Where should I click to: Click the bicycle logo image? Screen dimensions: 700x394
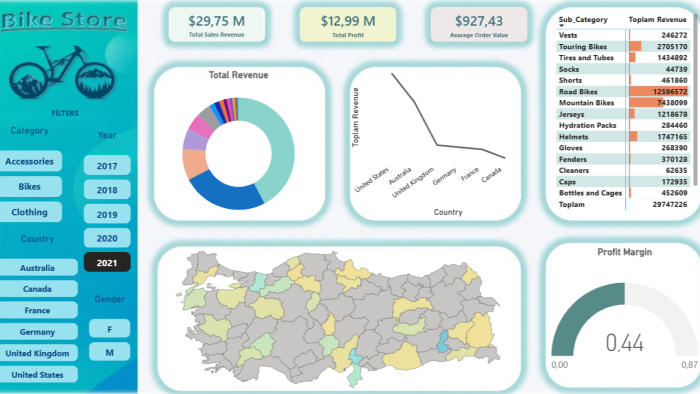62,71
